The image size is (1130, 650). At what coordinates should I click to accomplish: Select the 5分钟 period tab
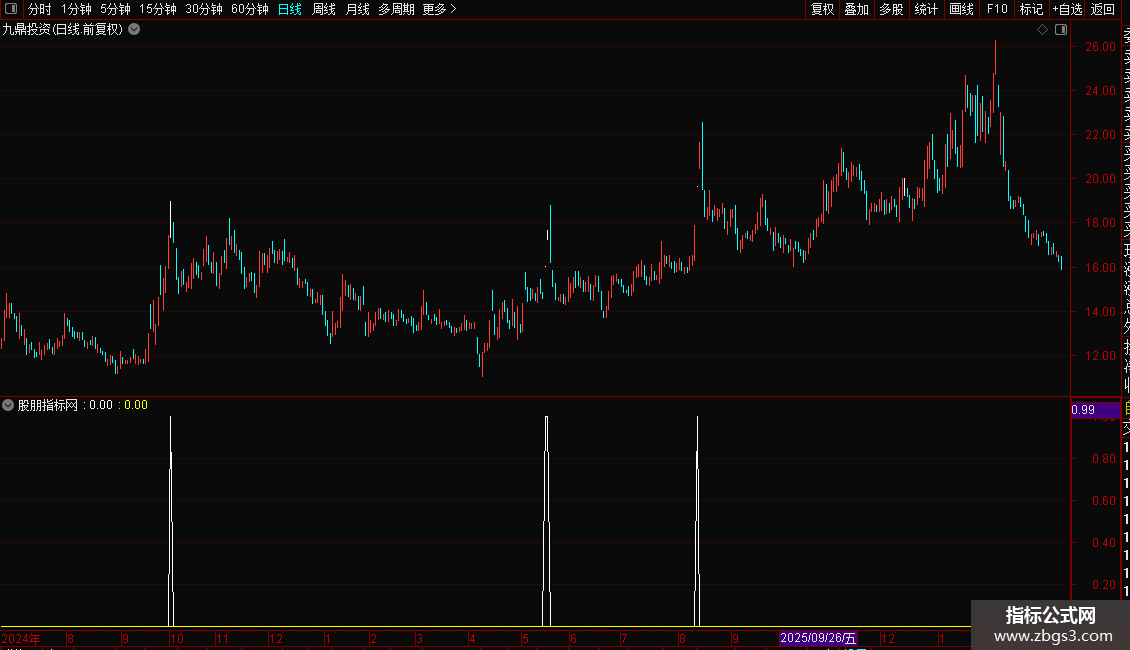tap(115, 9)
